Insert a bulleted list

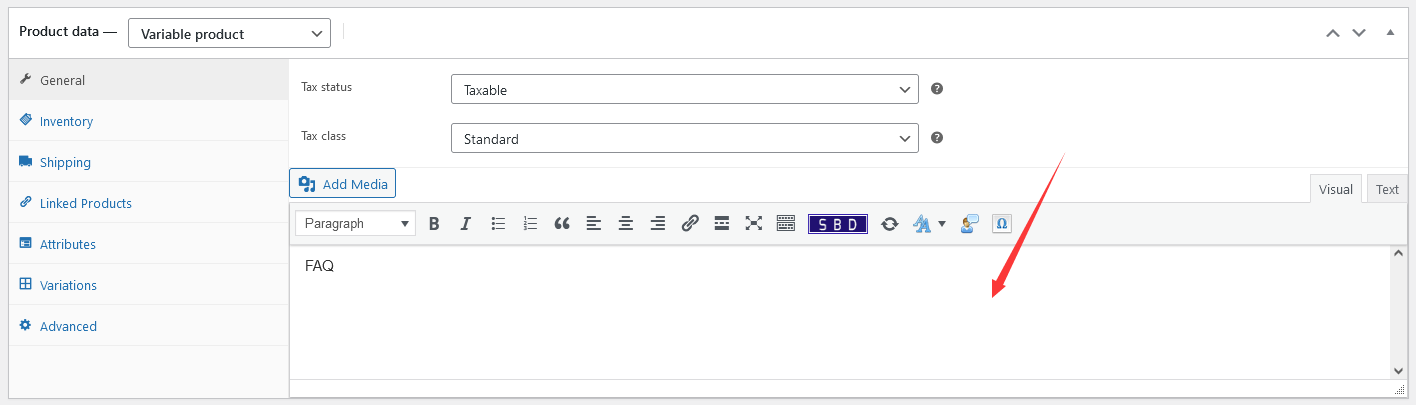pyautogui.click(x=498, y=224)
